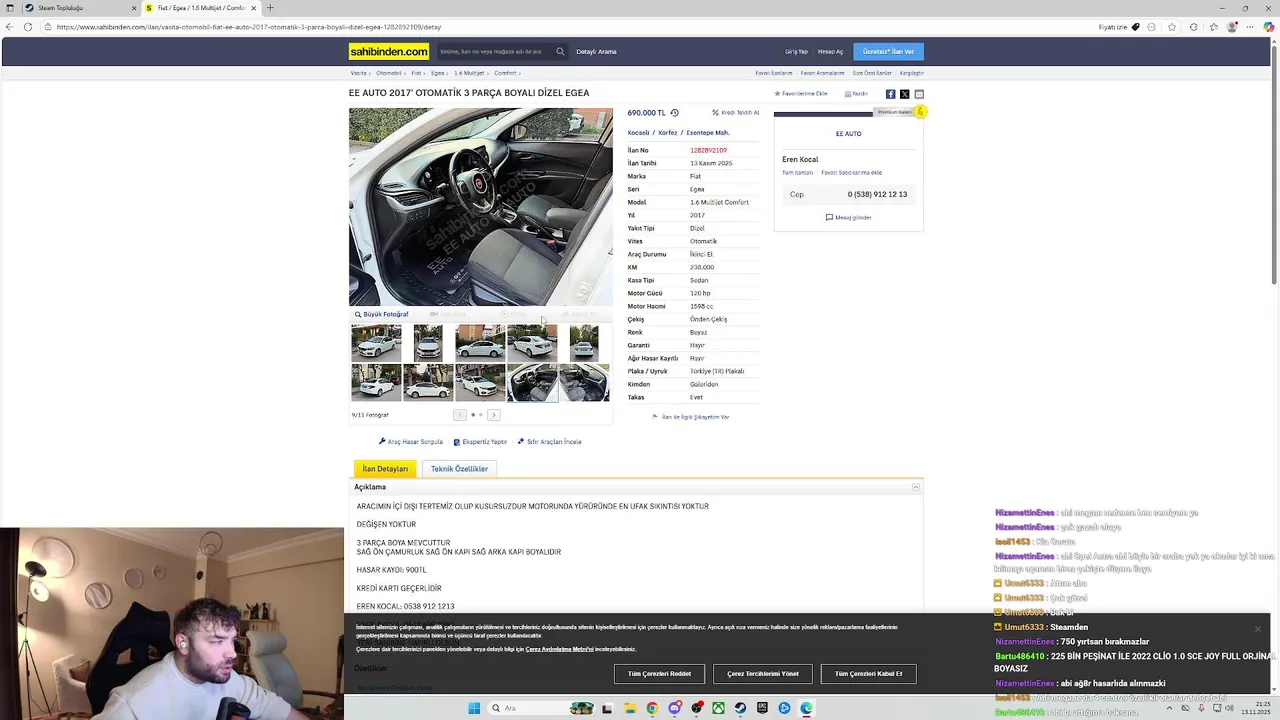The width and height of the screenshot is (1280, 720).
Task: Open seller's Tüm İlanları link
Action: (x=797, y=173)
